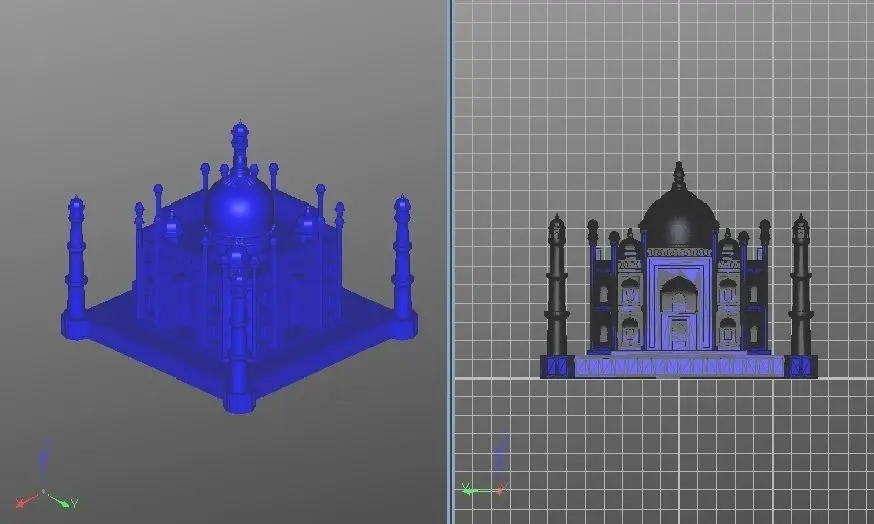Image resolution: width=874 pixels, height=524 pixels.
Task: Click the XYZ axis gizmo in the left viewport
Action: tap(46, 475)
